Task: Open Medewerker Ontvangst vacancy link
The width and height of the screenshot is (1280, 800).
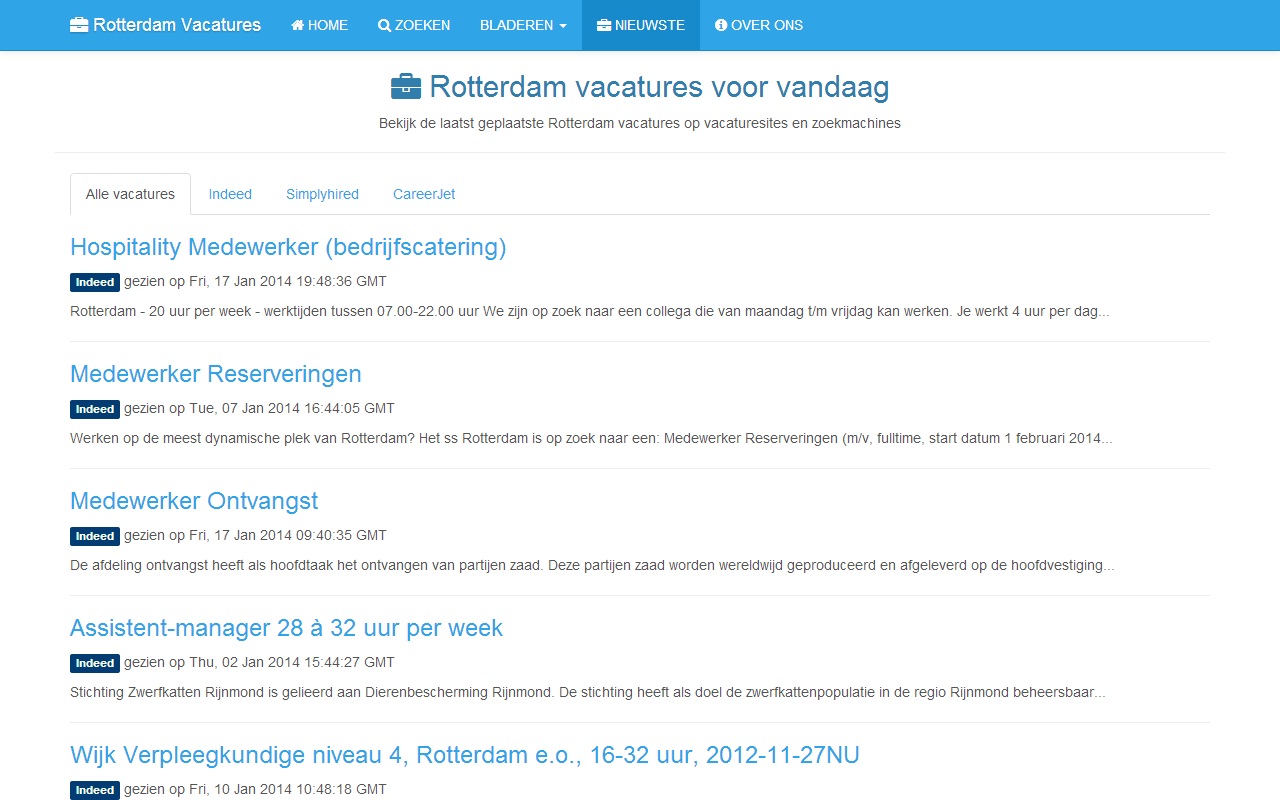Action: tap(194, 501)
